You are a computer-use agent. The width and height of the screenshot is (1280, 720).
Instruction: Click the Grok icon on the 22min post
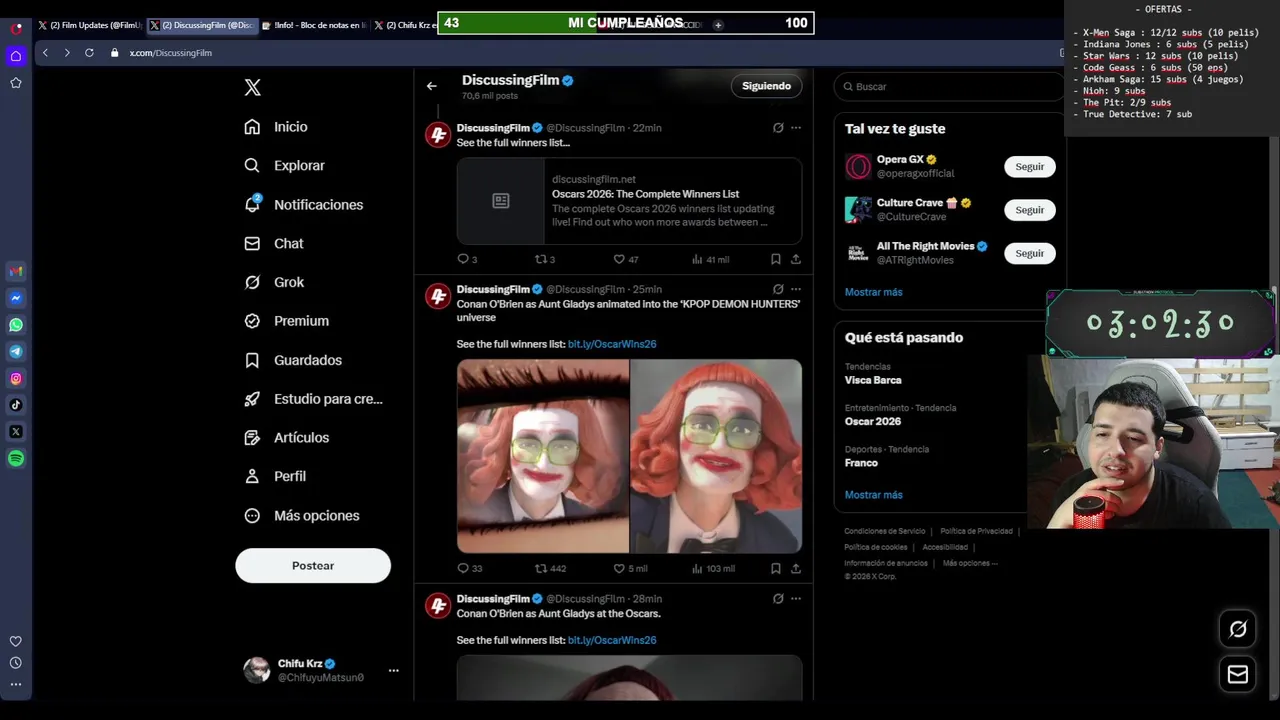click(x=778, y=127)
